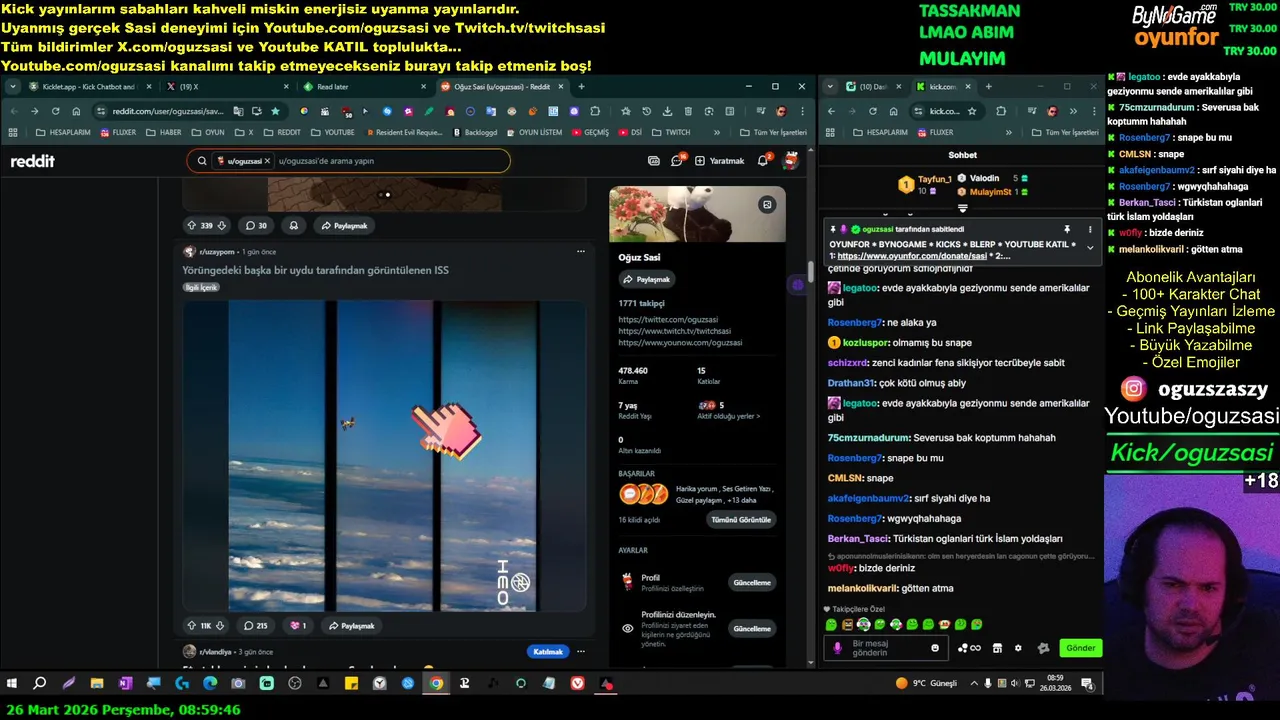This screenshot has width=1280, height=720.
Task: Open emoji picker in Kick chat input
Action: tap(935, 648)
